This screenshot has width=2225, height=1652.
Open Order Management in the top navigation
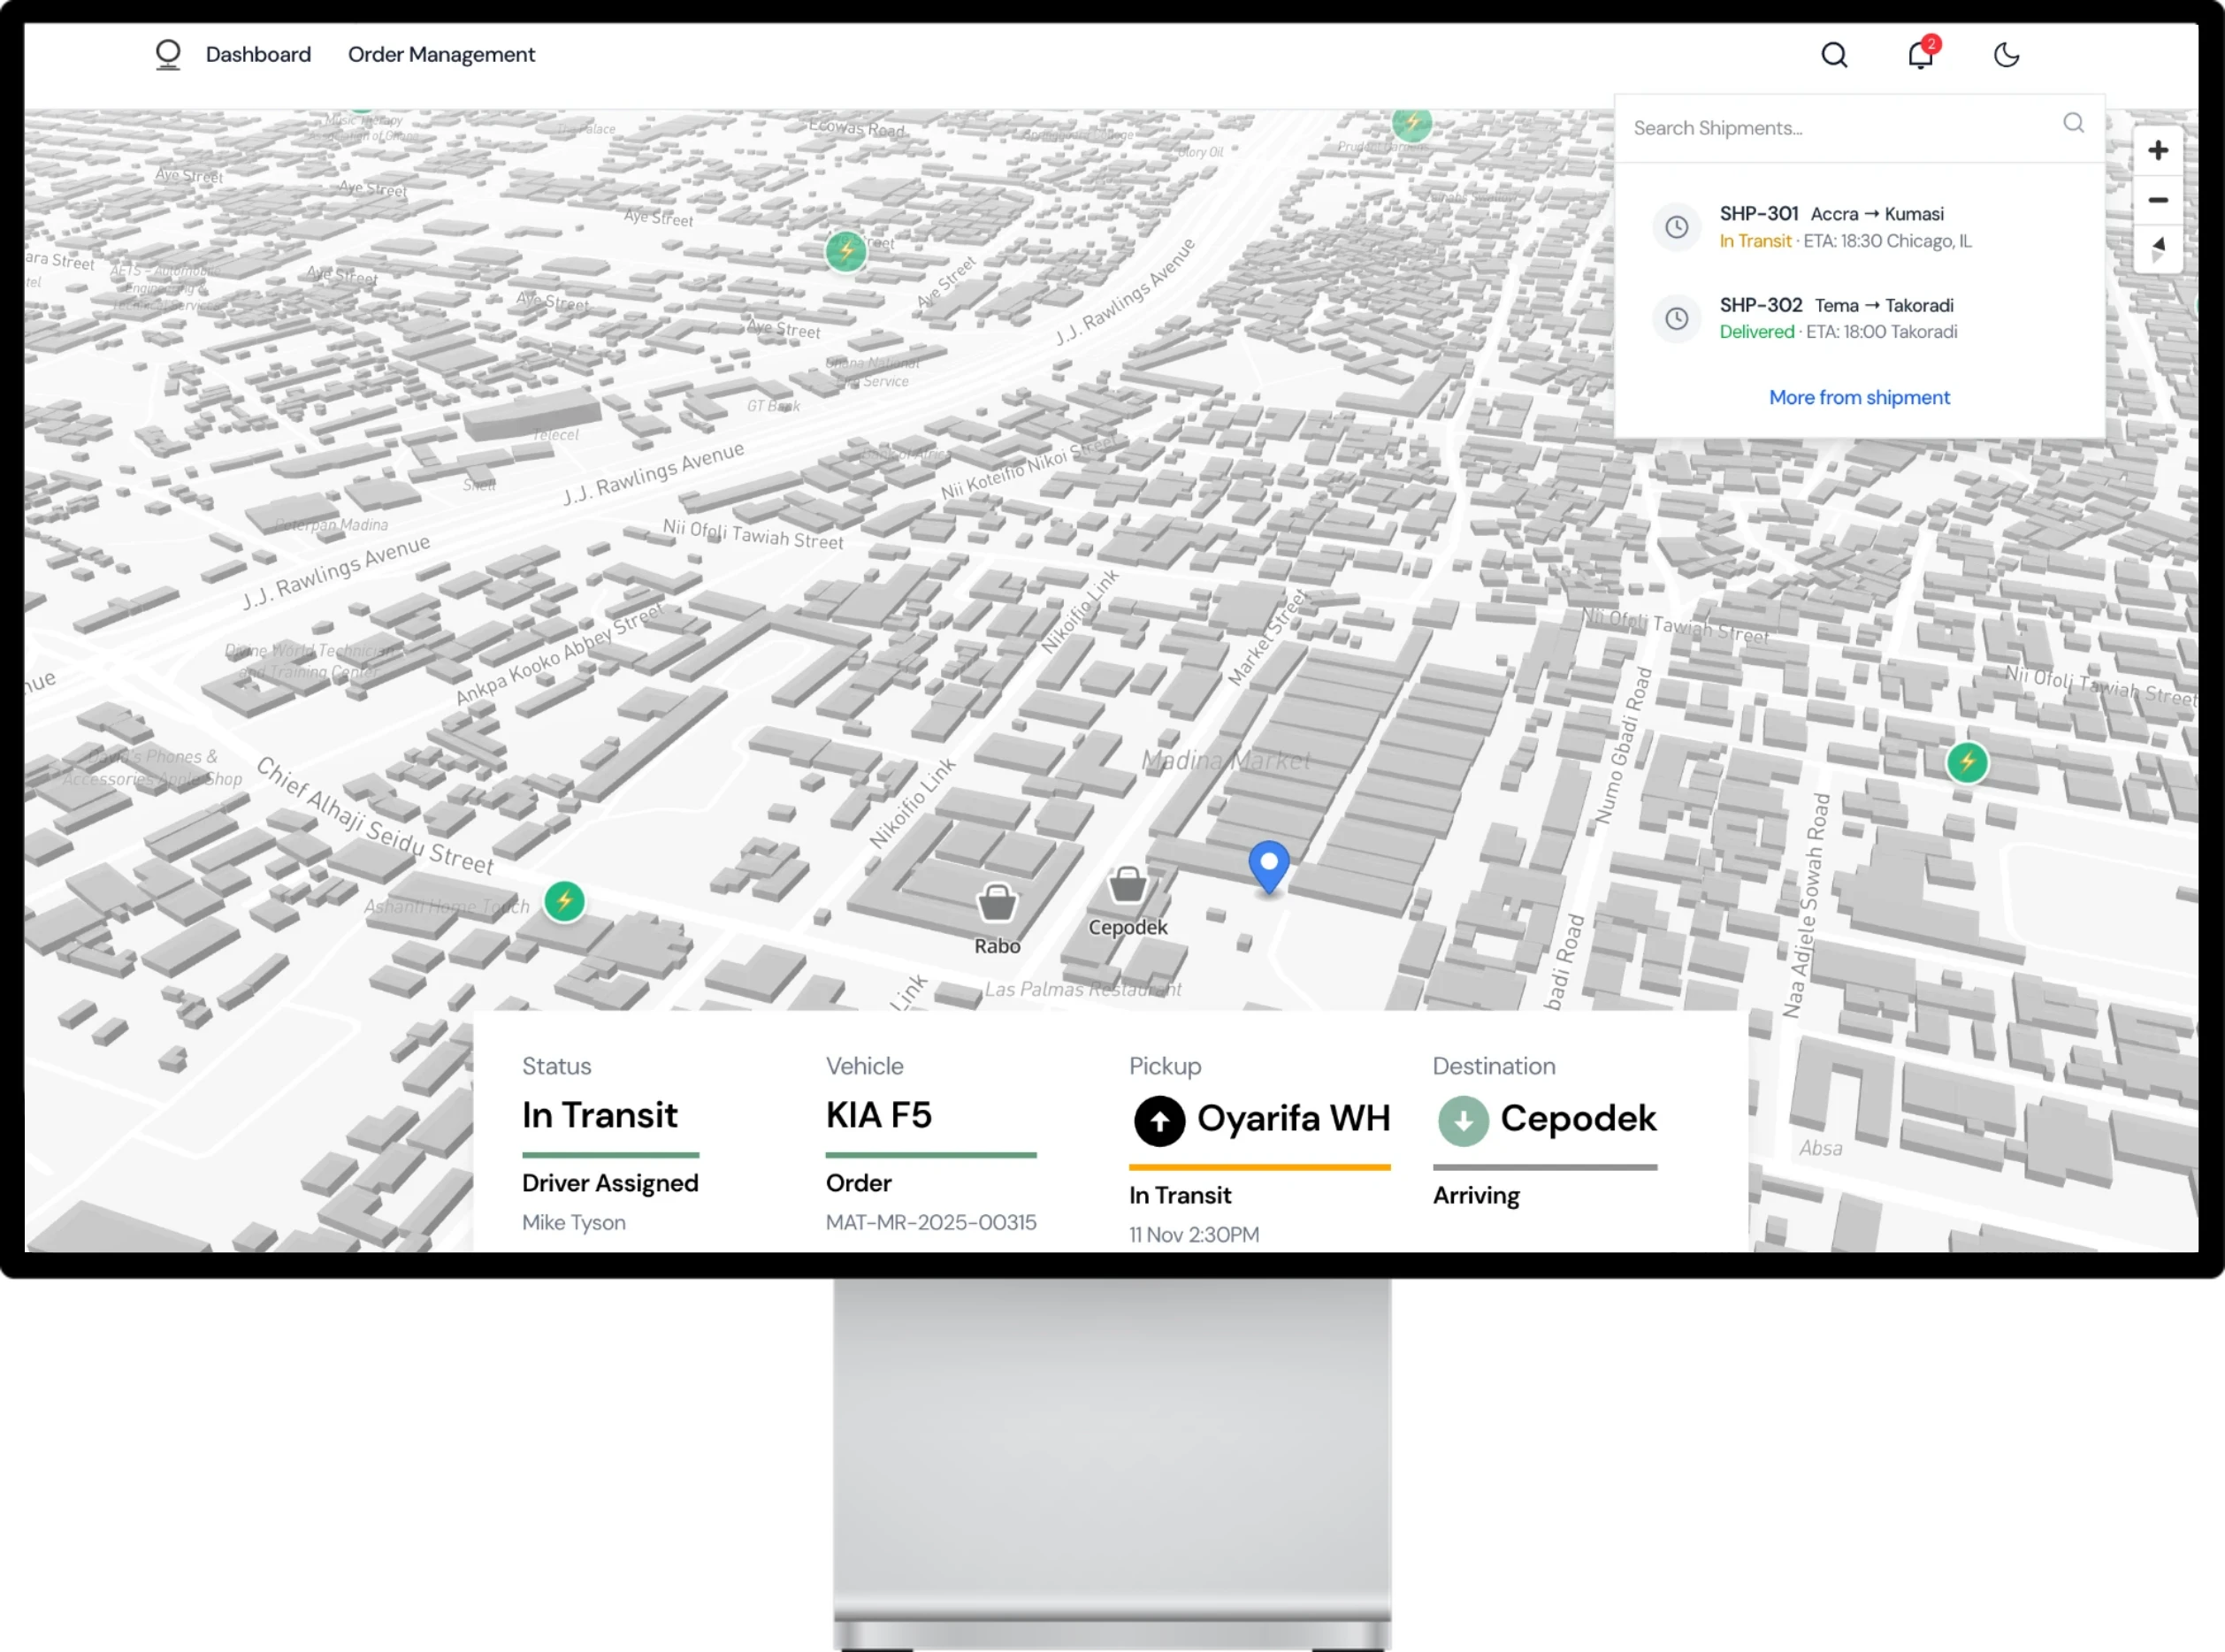click(441, 54)
